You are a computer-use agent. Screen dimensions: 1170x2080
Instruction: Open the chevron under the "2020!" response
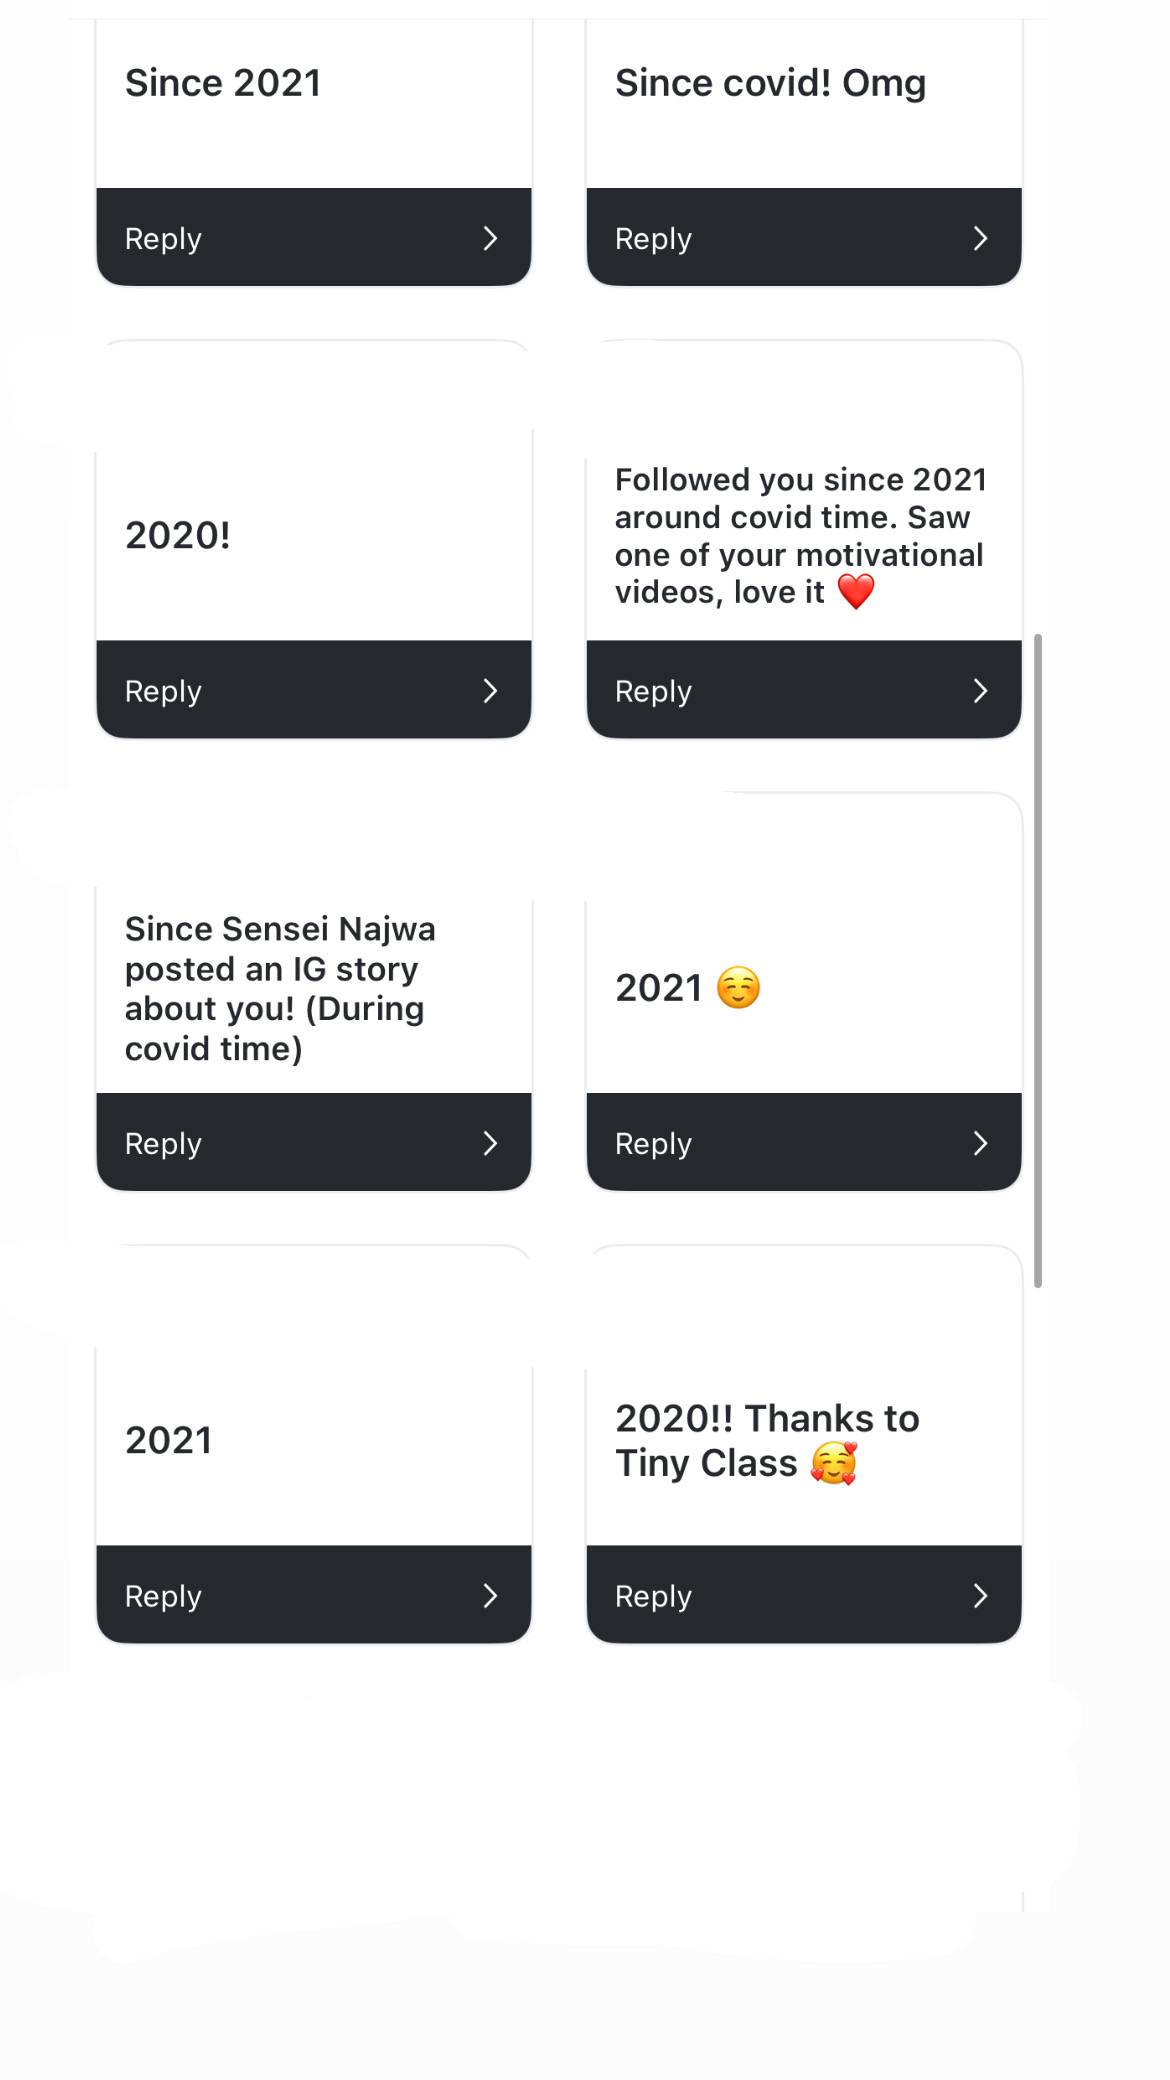pyautogui.click(x=490, y=691)
